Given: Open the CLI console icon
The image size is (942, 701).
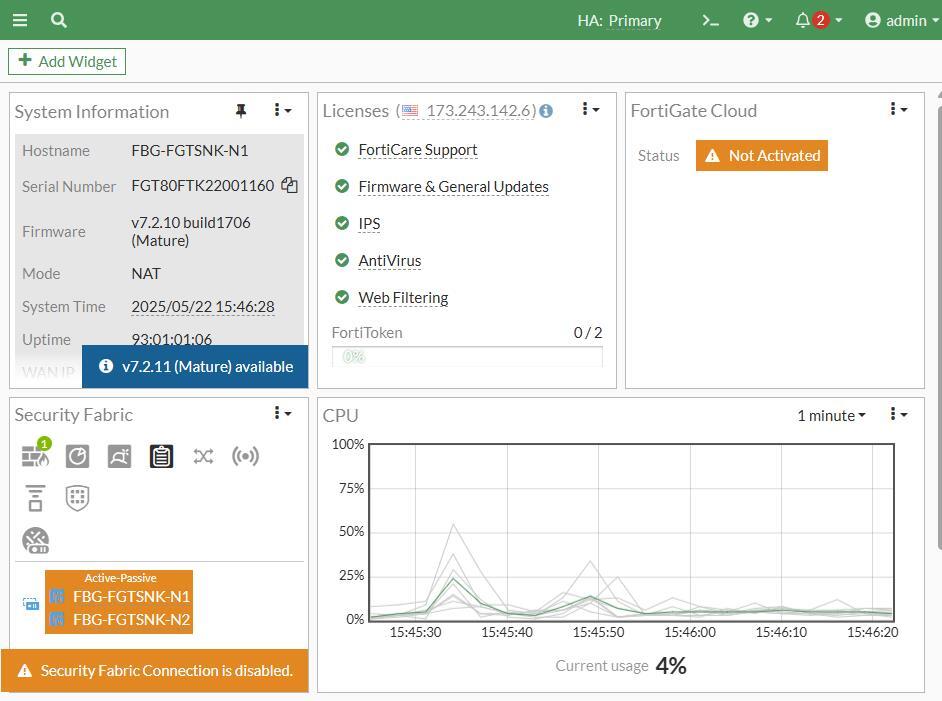Looking at the screenshot, I should click(x=710, y=20).
